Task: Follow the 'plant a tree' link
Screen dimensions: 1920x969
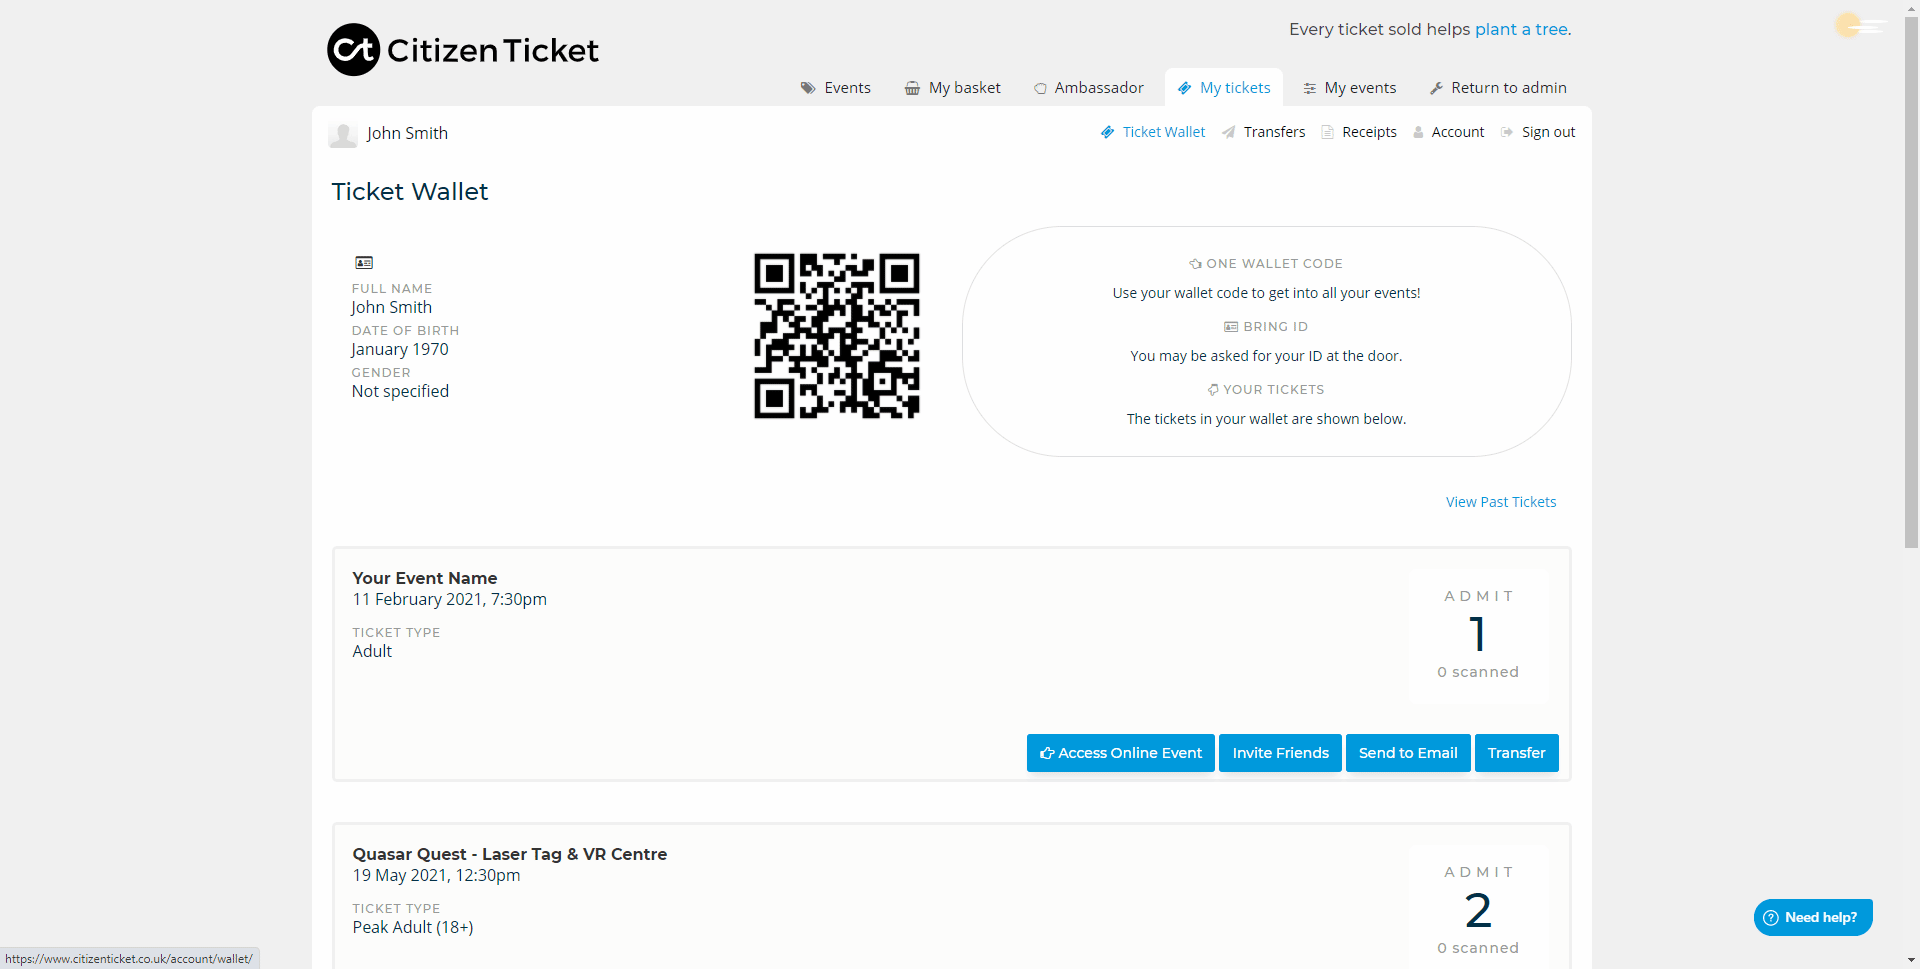Action: 1521,29
